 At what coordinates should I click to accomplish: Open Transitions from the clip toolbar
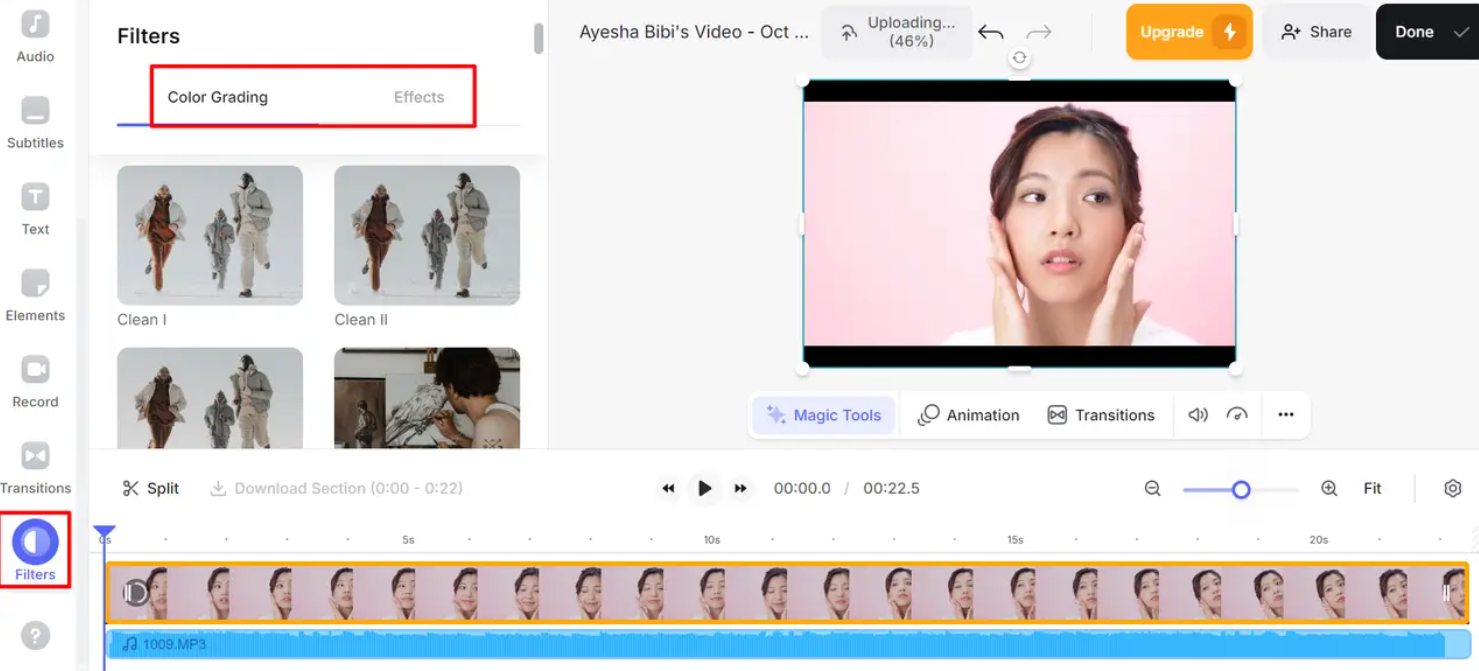(1100, 415)
